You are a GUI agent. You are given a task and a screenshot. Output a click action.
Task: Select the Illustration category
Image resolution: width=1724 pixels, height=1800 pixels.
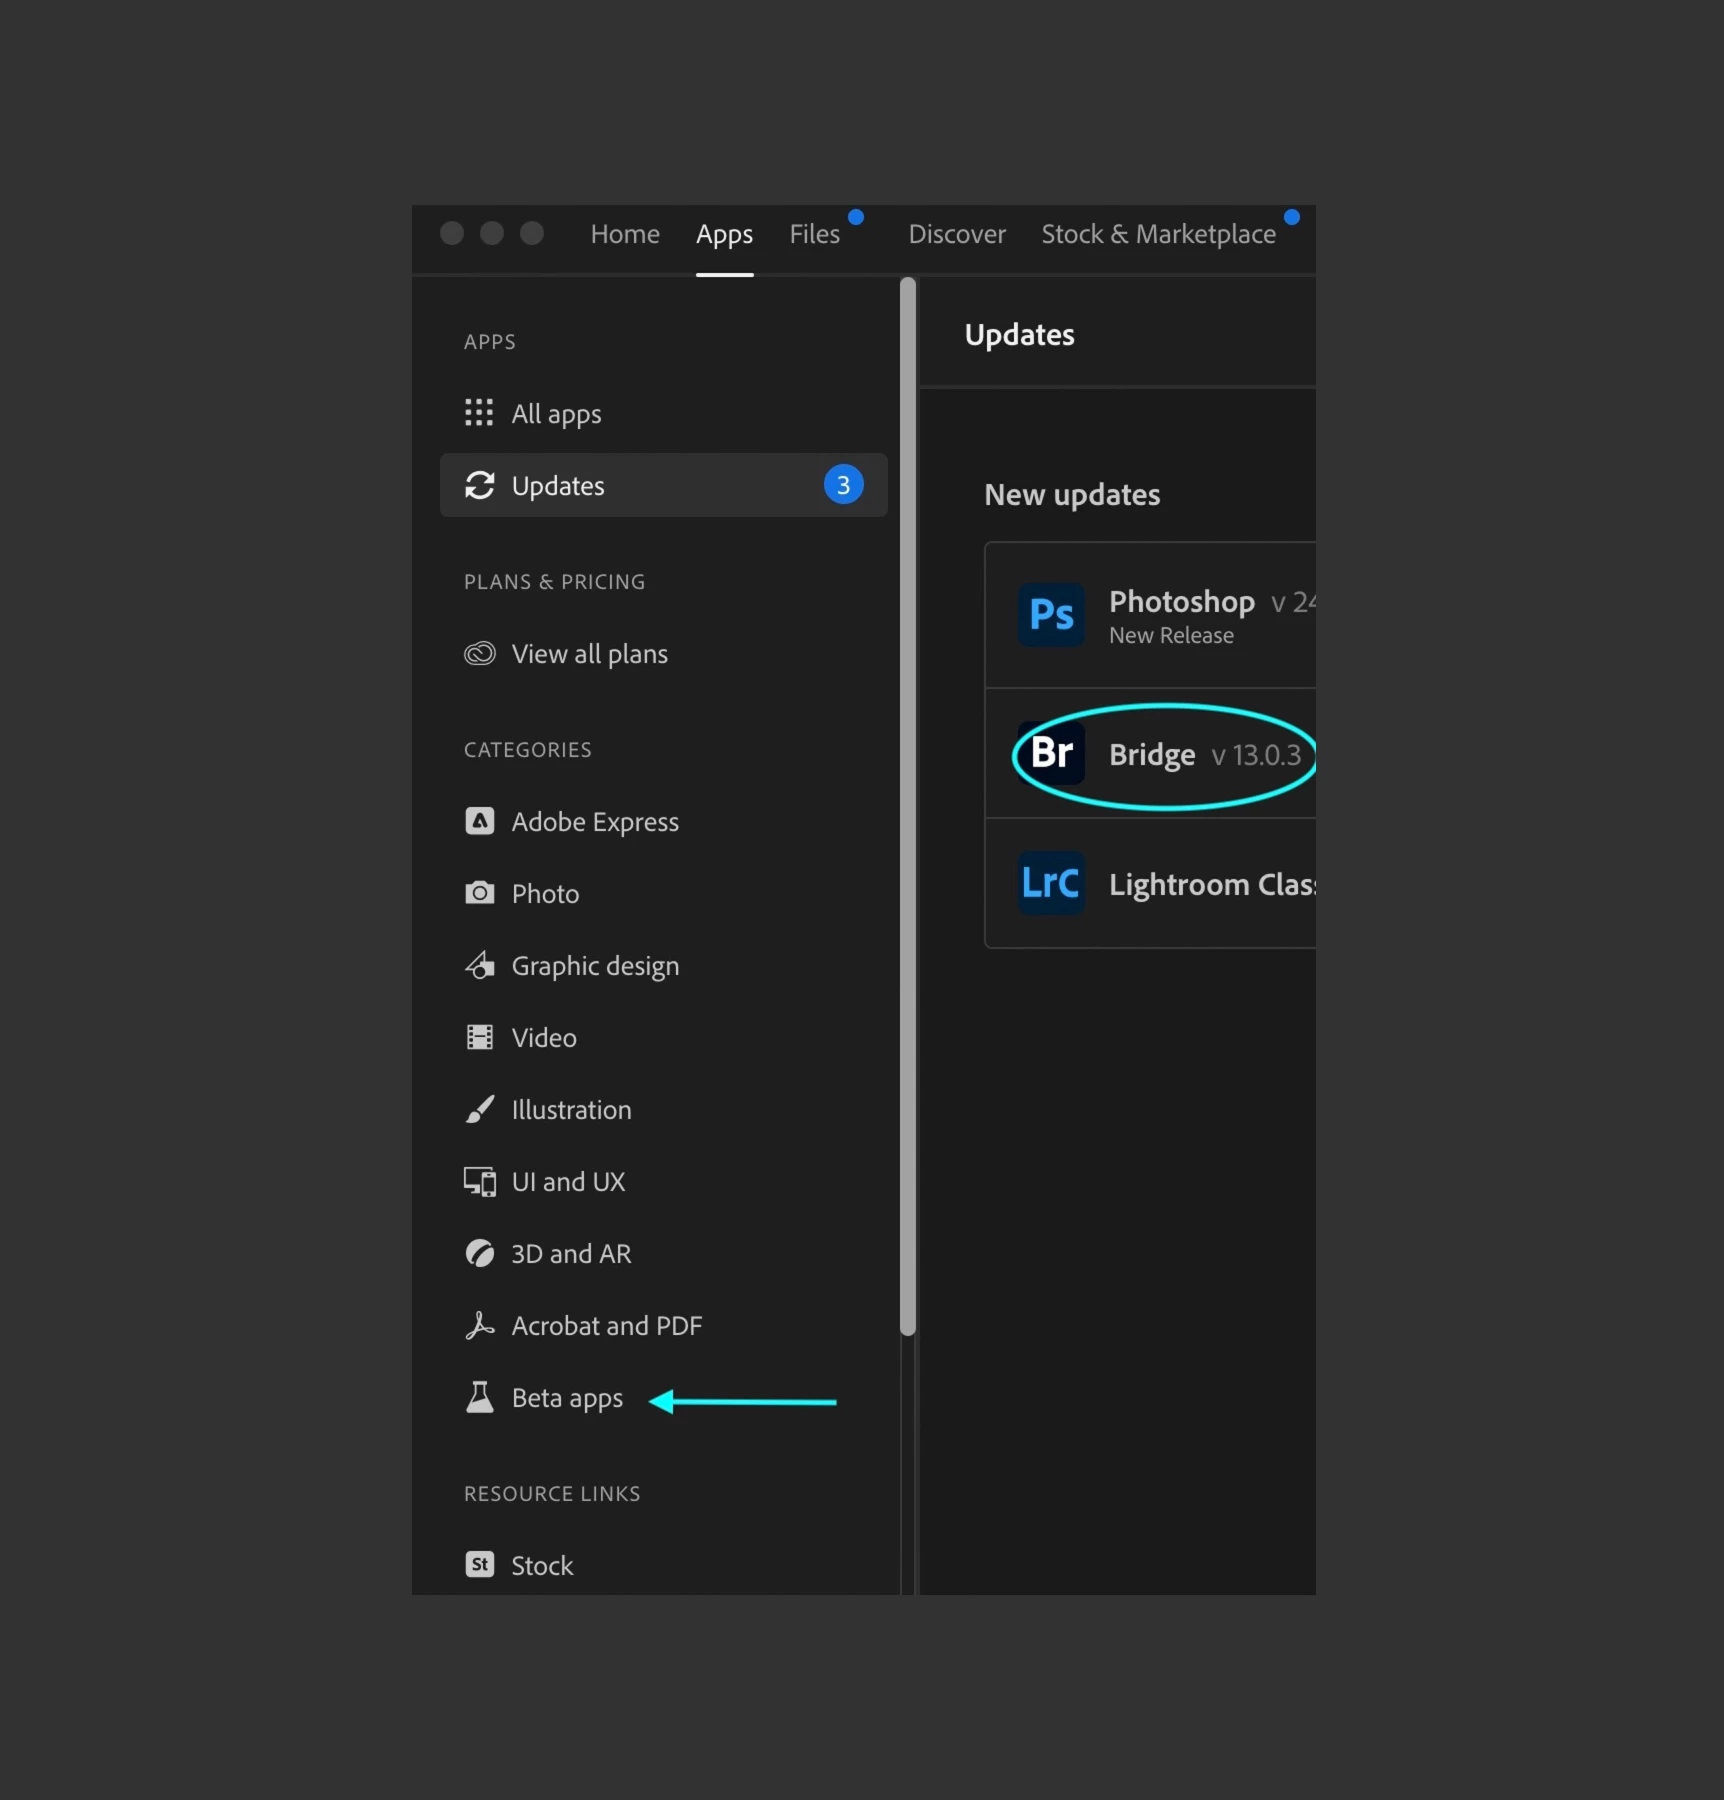click(x=663, y=1109)
